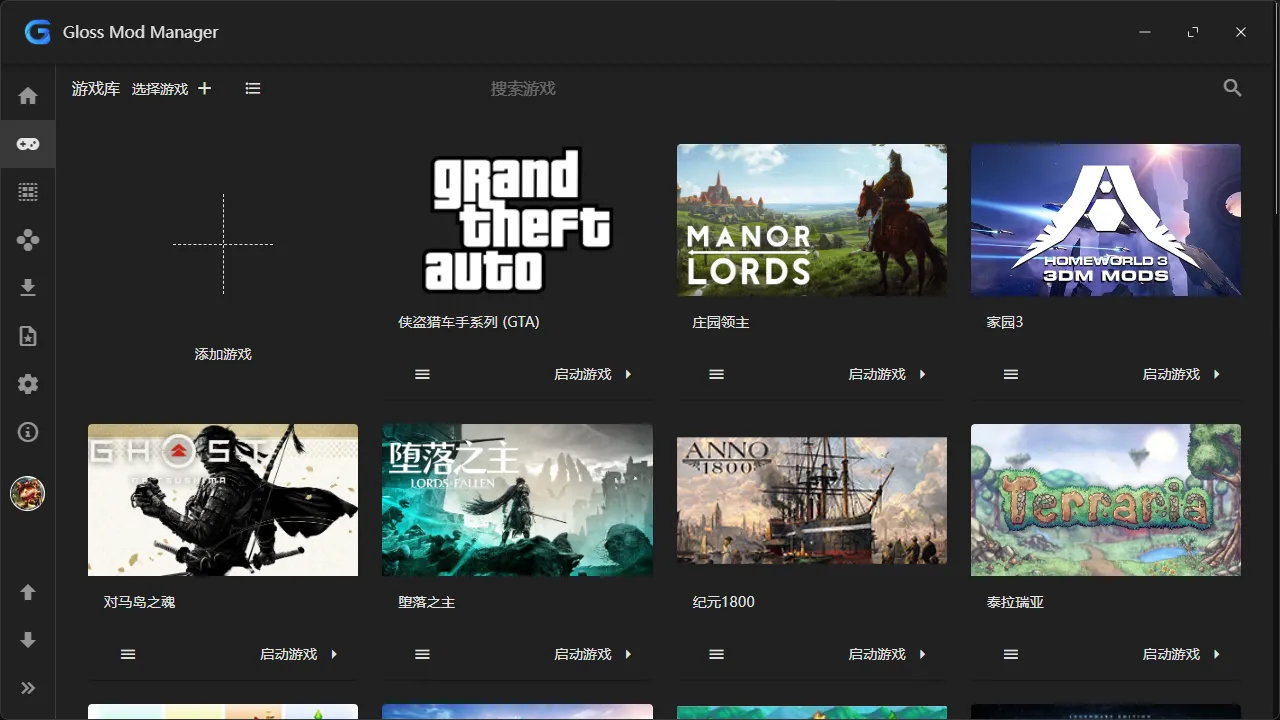Open the Home page from the sidebar

[27, 93]
